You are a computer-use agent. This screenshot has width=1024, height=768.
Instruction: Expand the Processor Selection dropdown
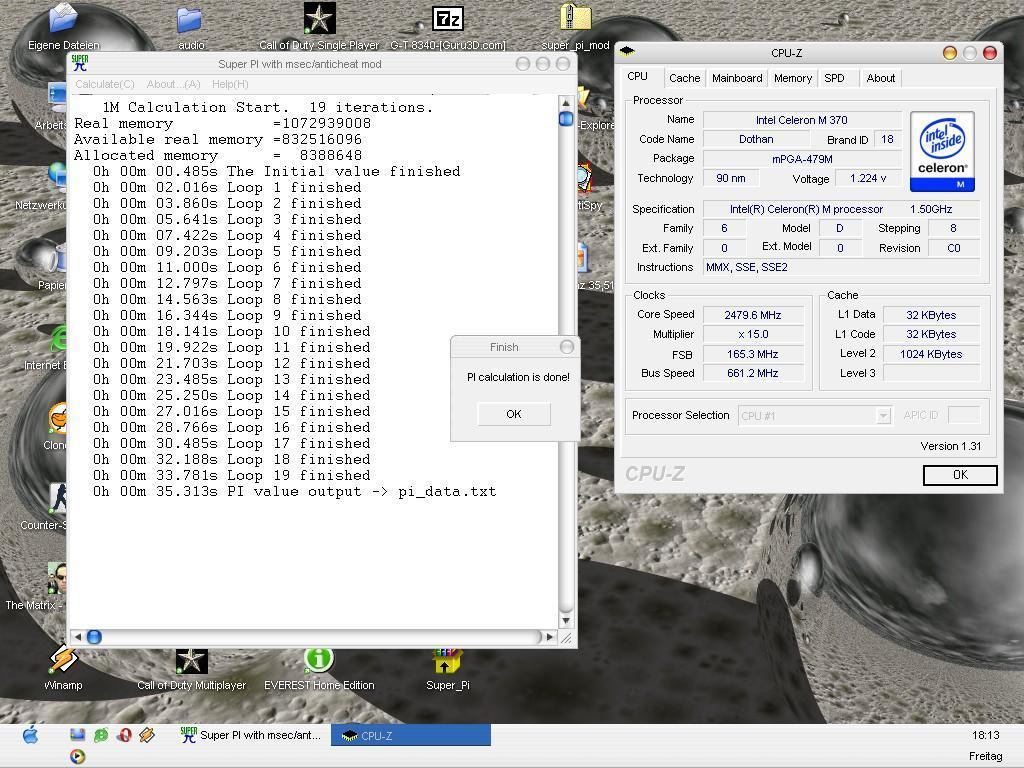pyautogui.click(x=883, y=415)
